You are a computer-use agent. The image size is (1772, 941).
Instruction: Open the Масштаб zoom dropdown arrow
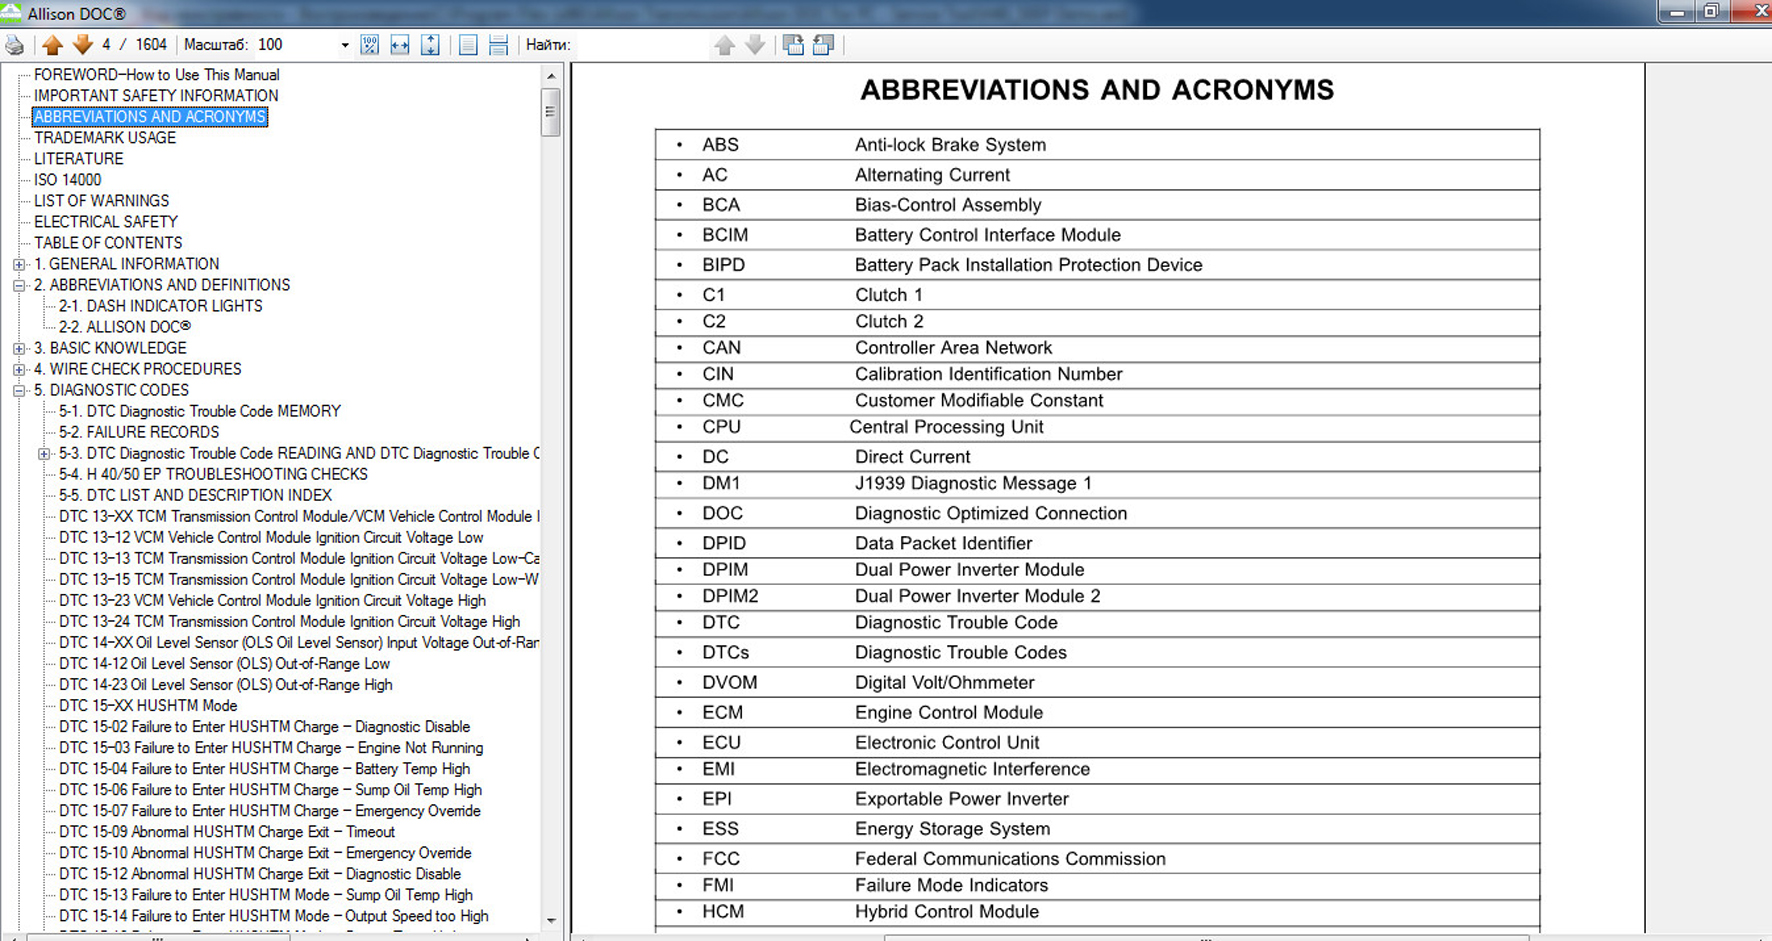345,45
